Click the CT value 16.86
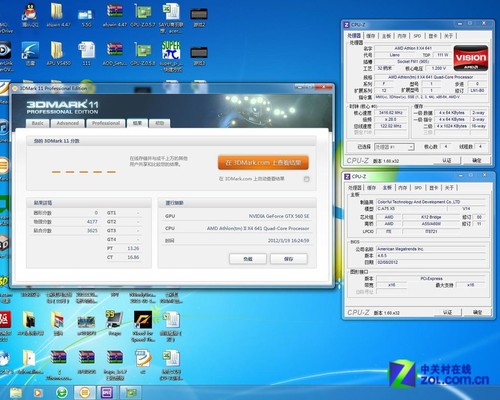500x400 pixels. point(133,257)
